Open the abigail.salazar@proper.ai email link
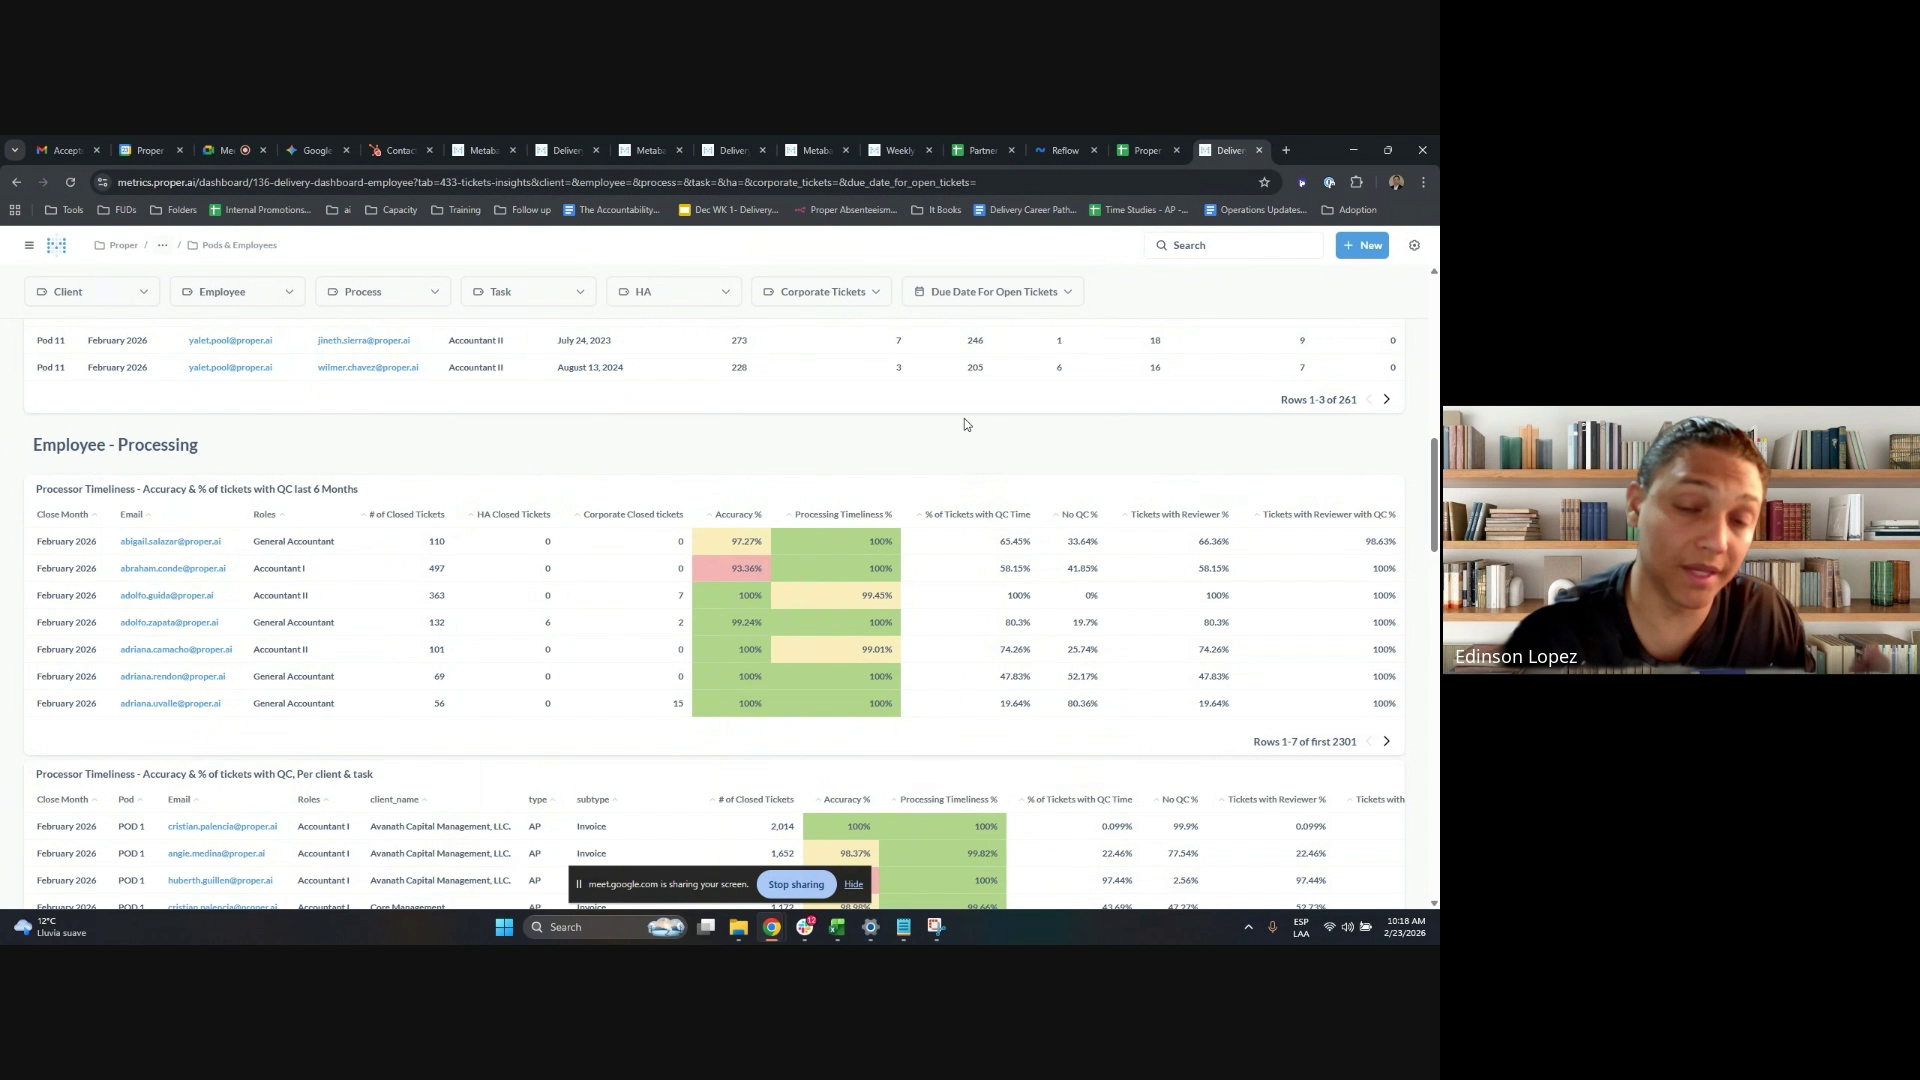 [x=170, y=541]
